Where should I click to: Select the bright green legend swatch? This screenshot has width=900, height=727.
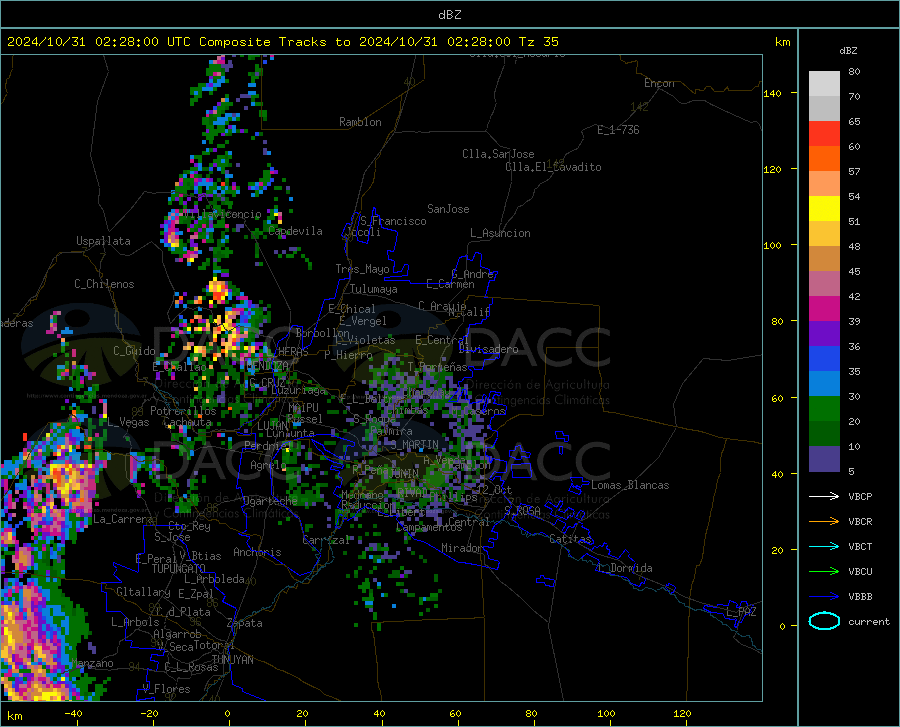pyautogui.click(x=824, y=409)
